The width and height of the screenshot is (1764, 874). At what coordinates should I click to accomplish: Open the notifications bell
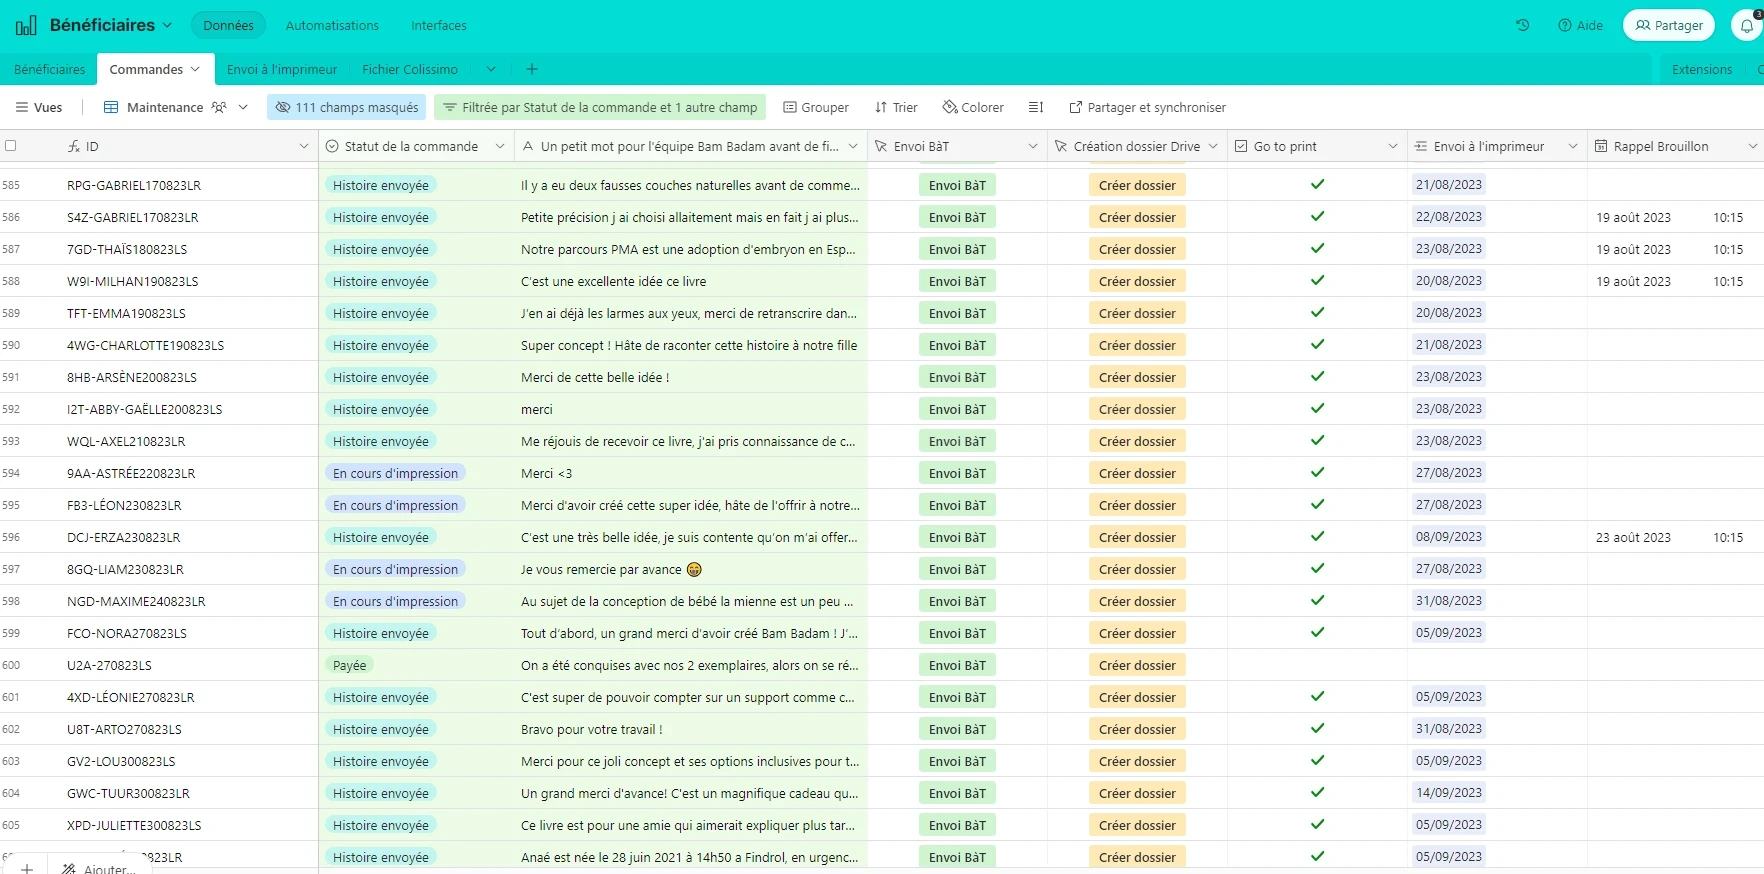pyautogui.click(x=1747, y=25)
